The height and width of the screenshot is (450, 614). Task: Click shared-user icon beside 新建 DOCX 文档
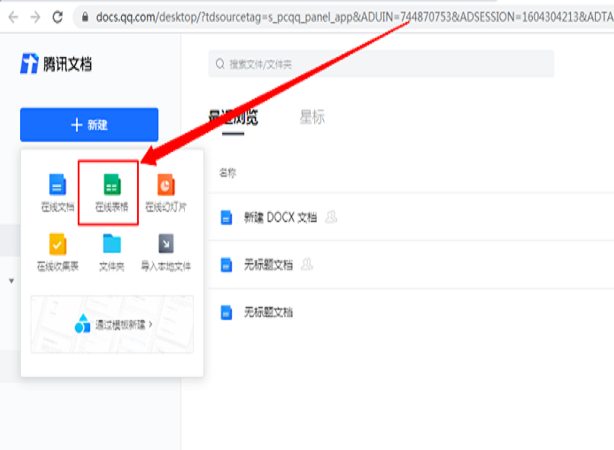[331, 217]
